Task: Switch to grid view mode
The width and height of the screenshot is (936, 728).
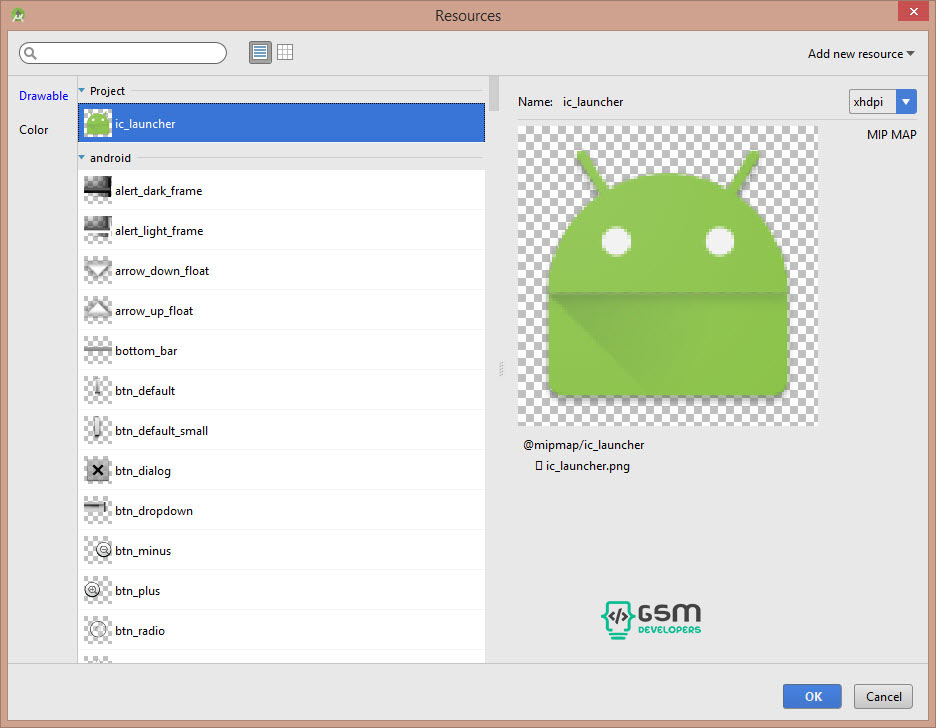Action: pos(285,53)
